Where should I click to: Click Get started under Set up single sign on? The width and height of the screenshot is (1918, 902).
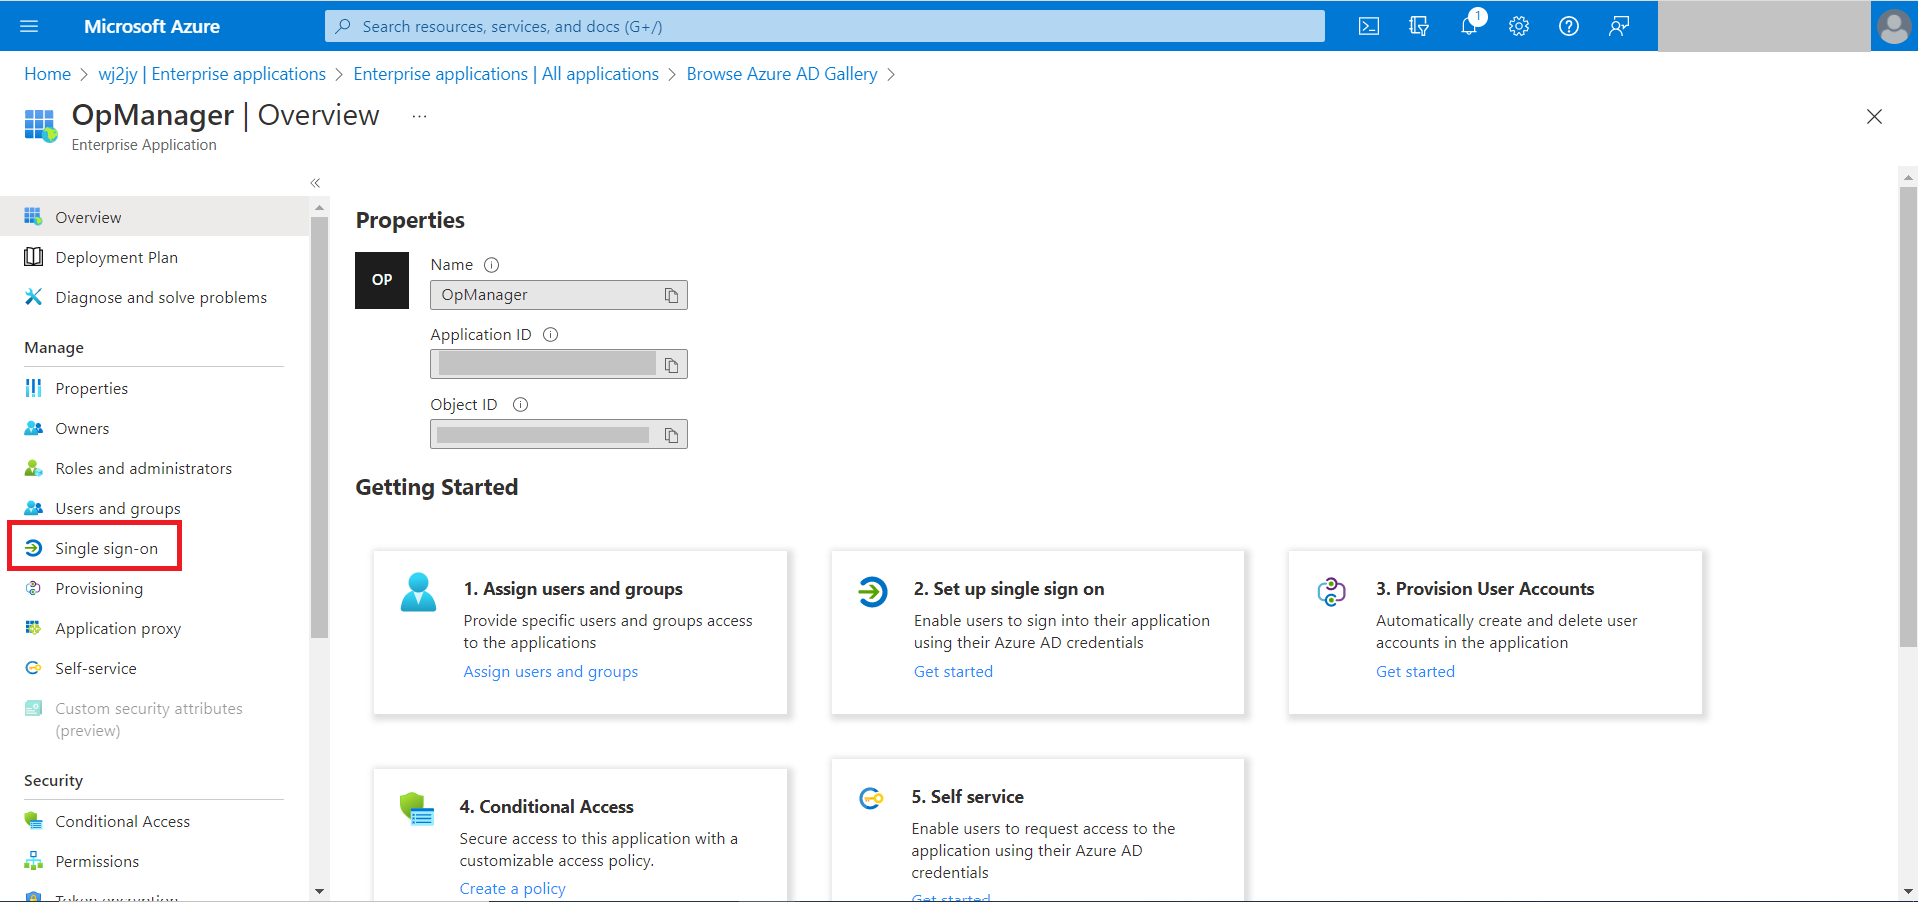(953, 672)
